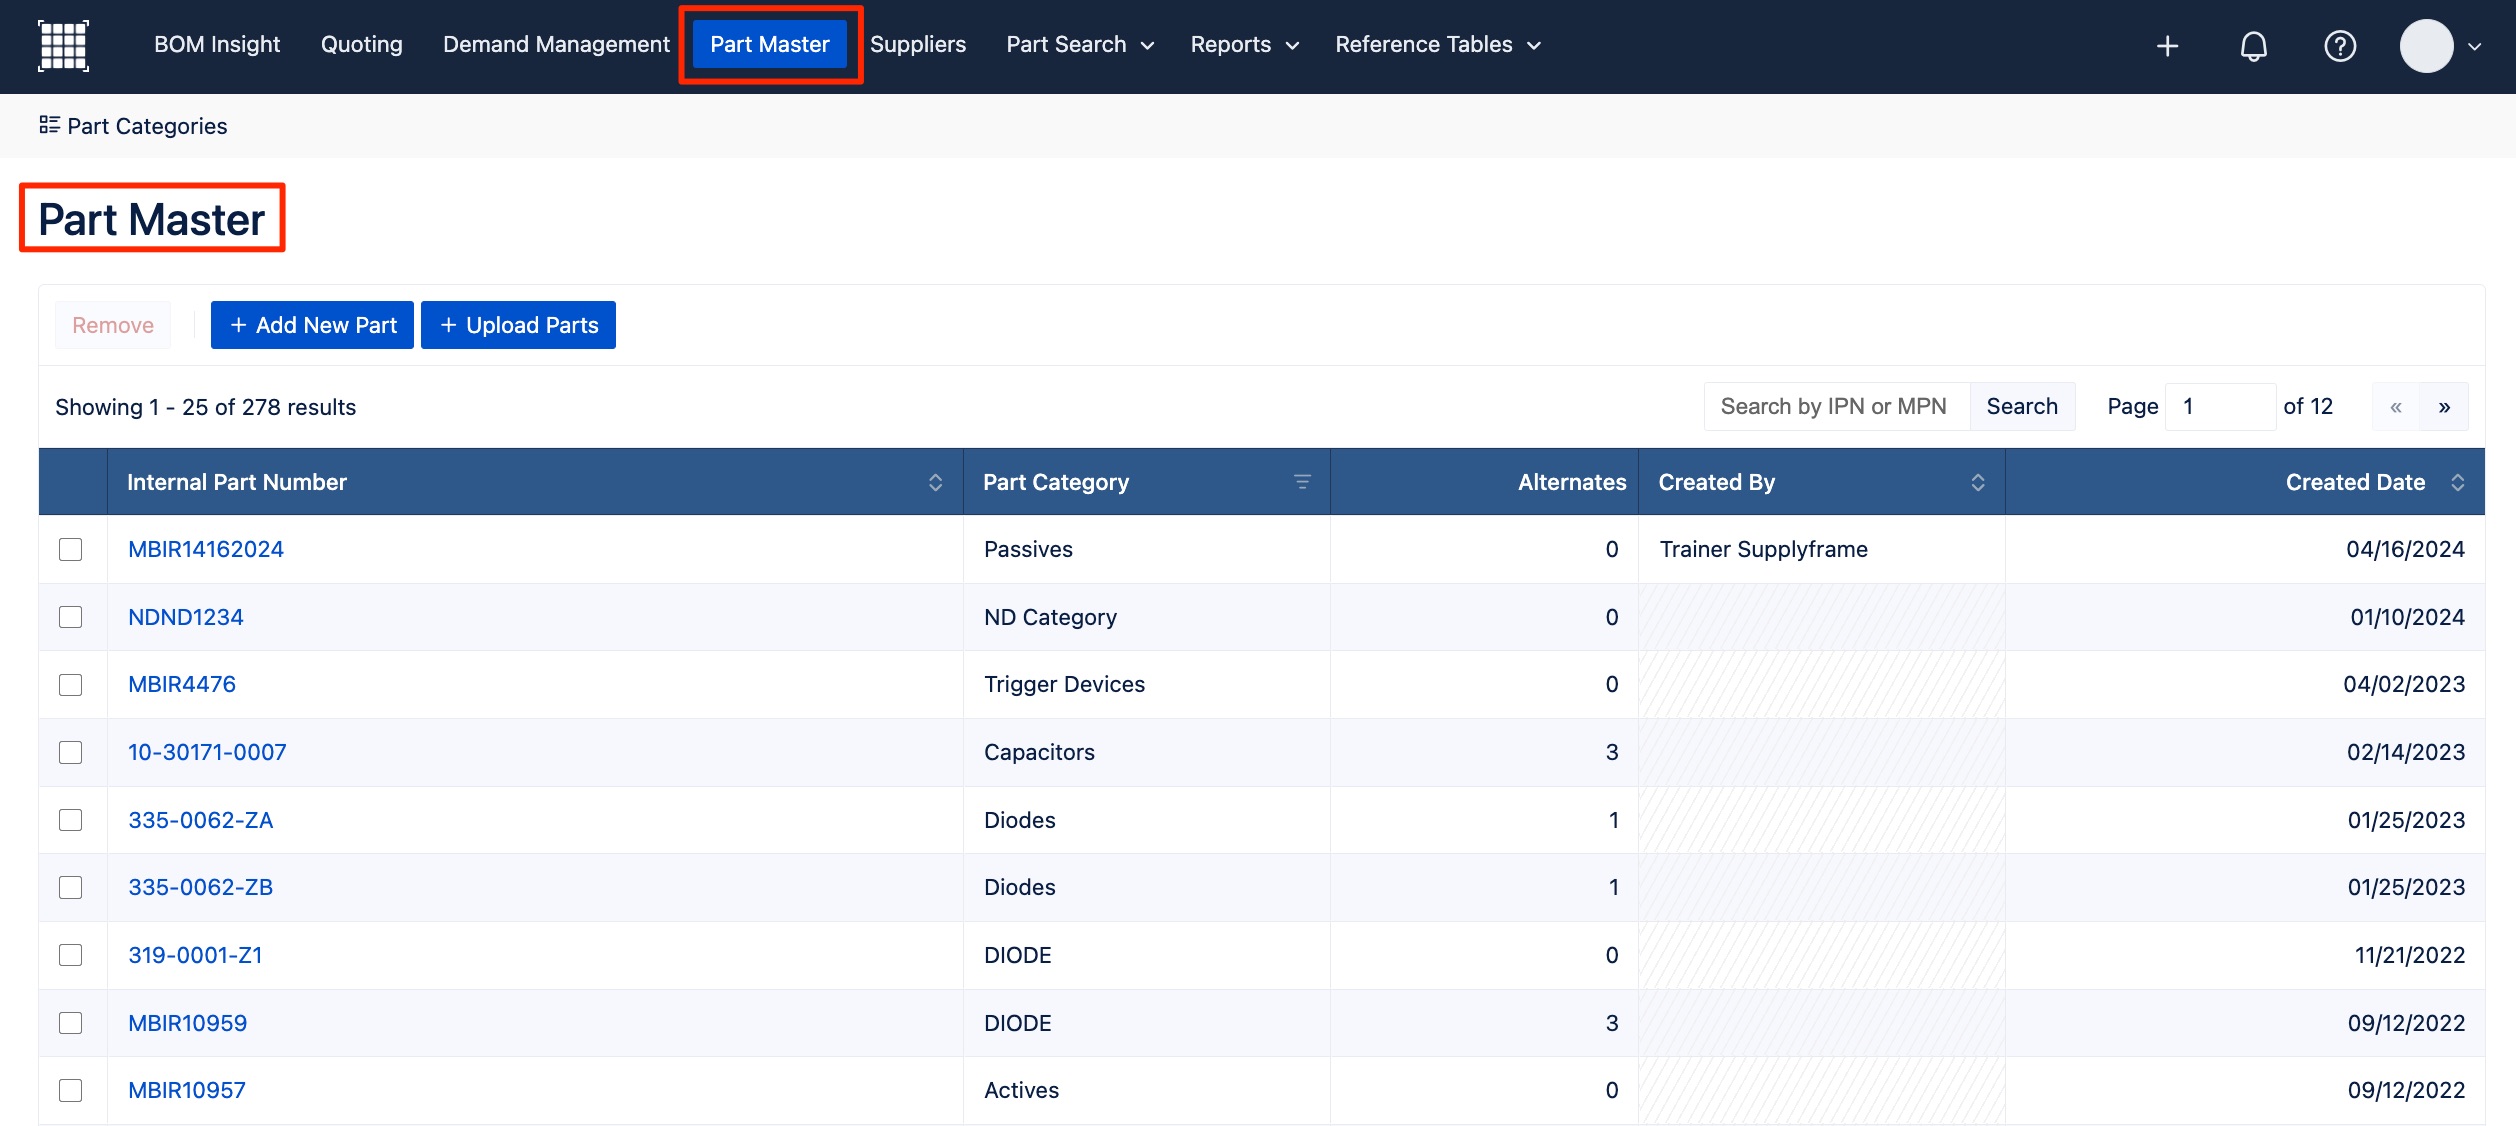The width and height of the screenshot is (2516, 1126).
Task: Select the checkbox for 10-30171-0007
Action: click(70, 752)
